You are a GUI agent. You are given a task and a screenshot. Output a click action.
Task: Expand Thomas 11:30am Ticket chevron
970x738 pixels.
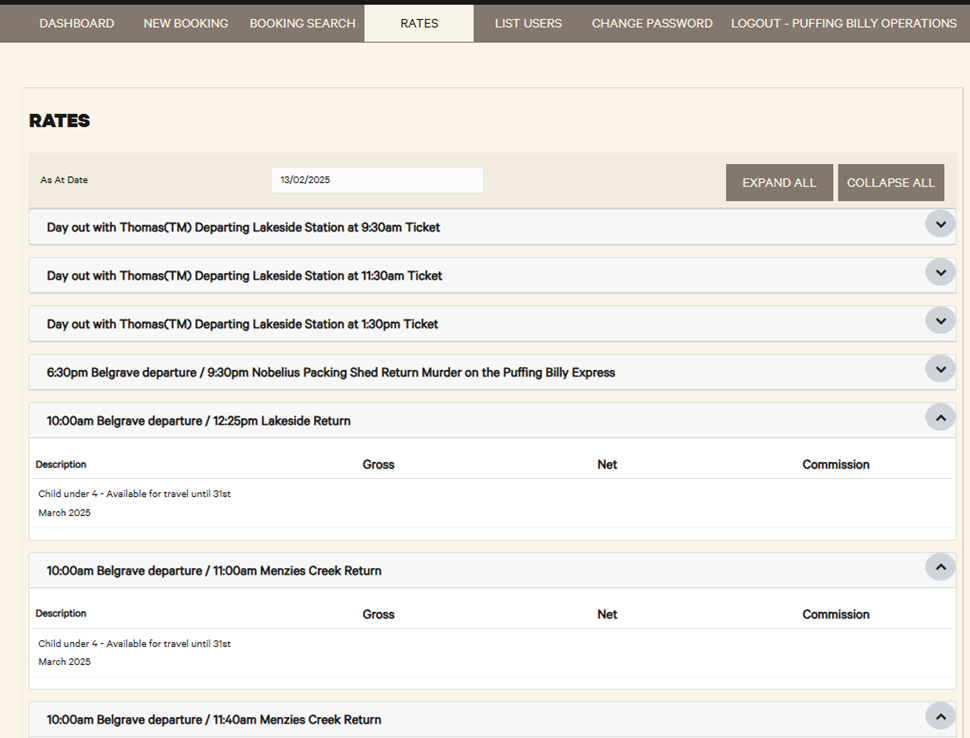click(x=940, y=272)
